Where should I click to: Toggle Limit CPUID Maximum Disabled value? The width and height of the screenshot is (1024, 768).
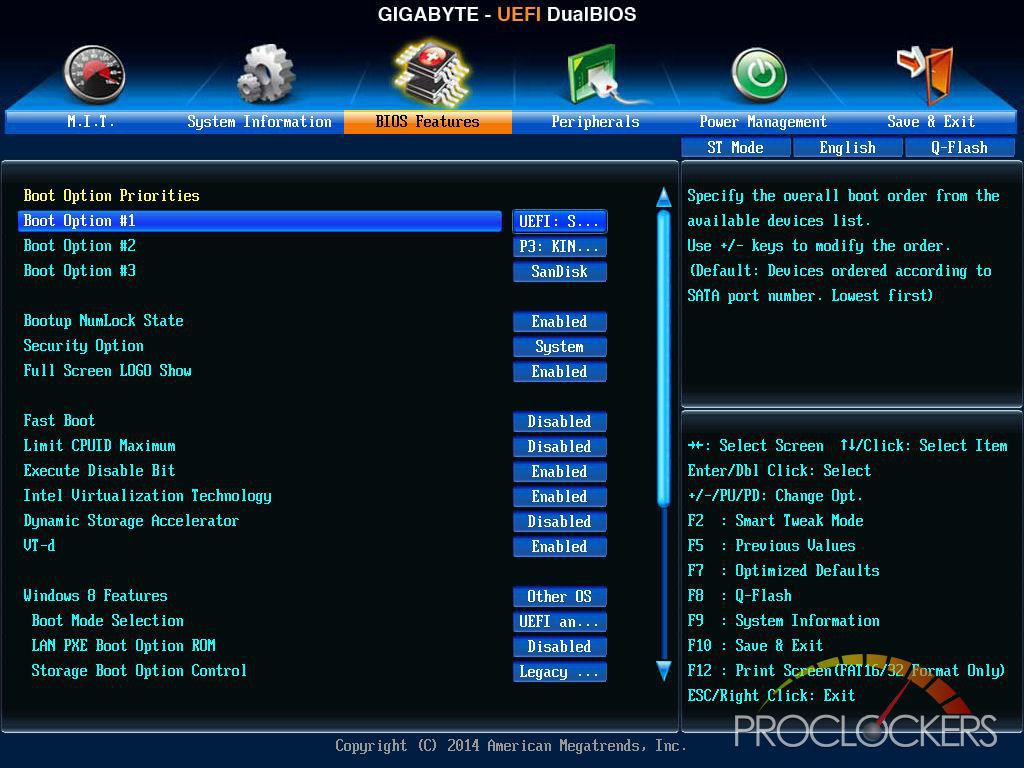pos(560,446)
